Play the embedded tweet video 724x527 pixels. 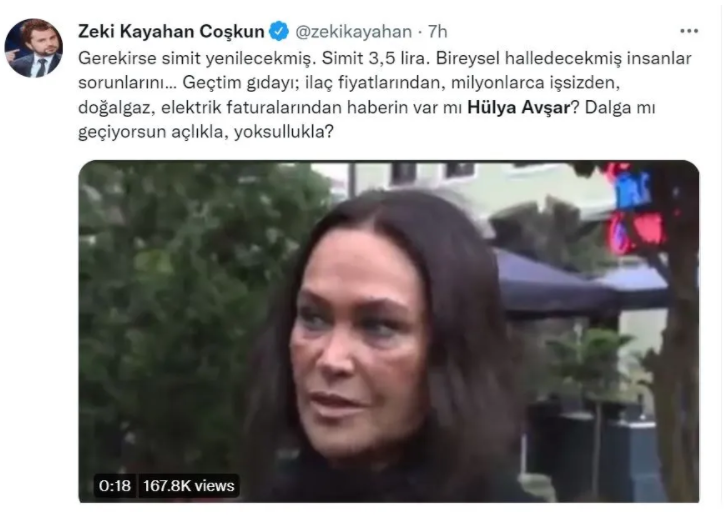(389, 331)
